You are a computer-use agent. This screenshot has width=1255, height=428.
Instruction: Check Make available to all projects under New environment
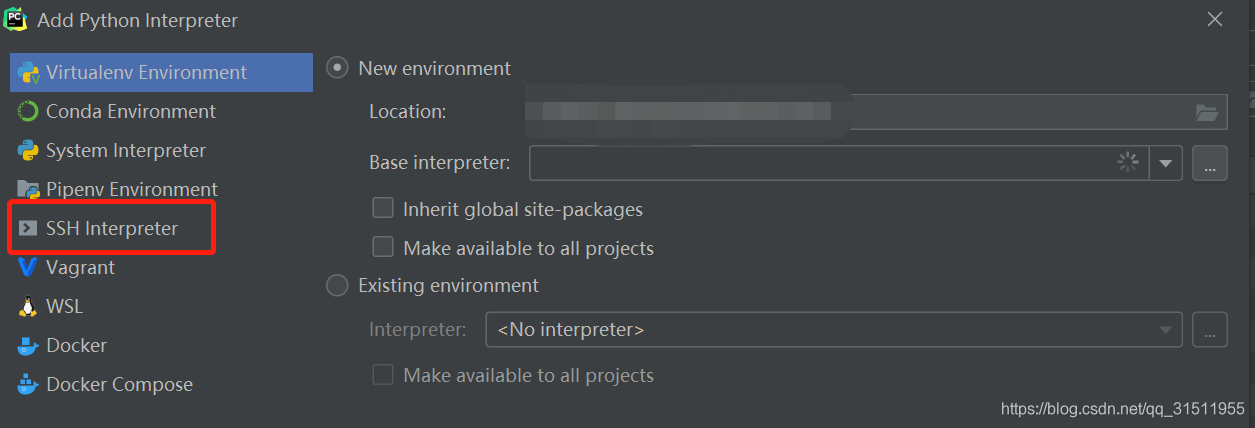(x=382, y=247)
